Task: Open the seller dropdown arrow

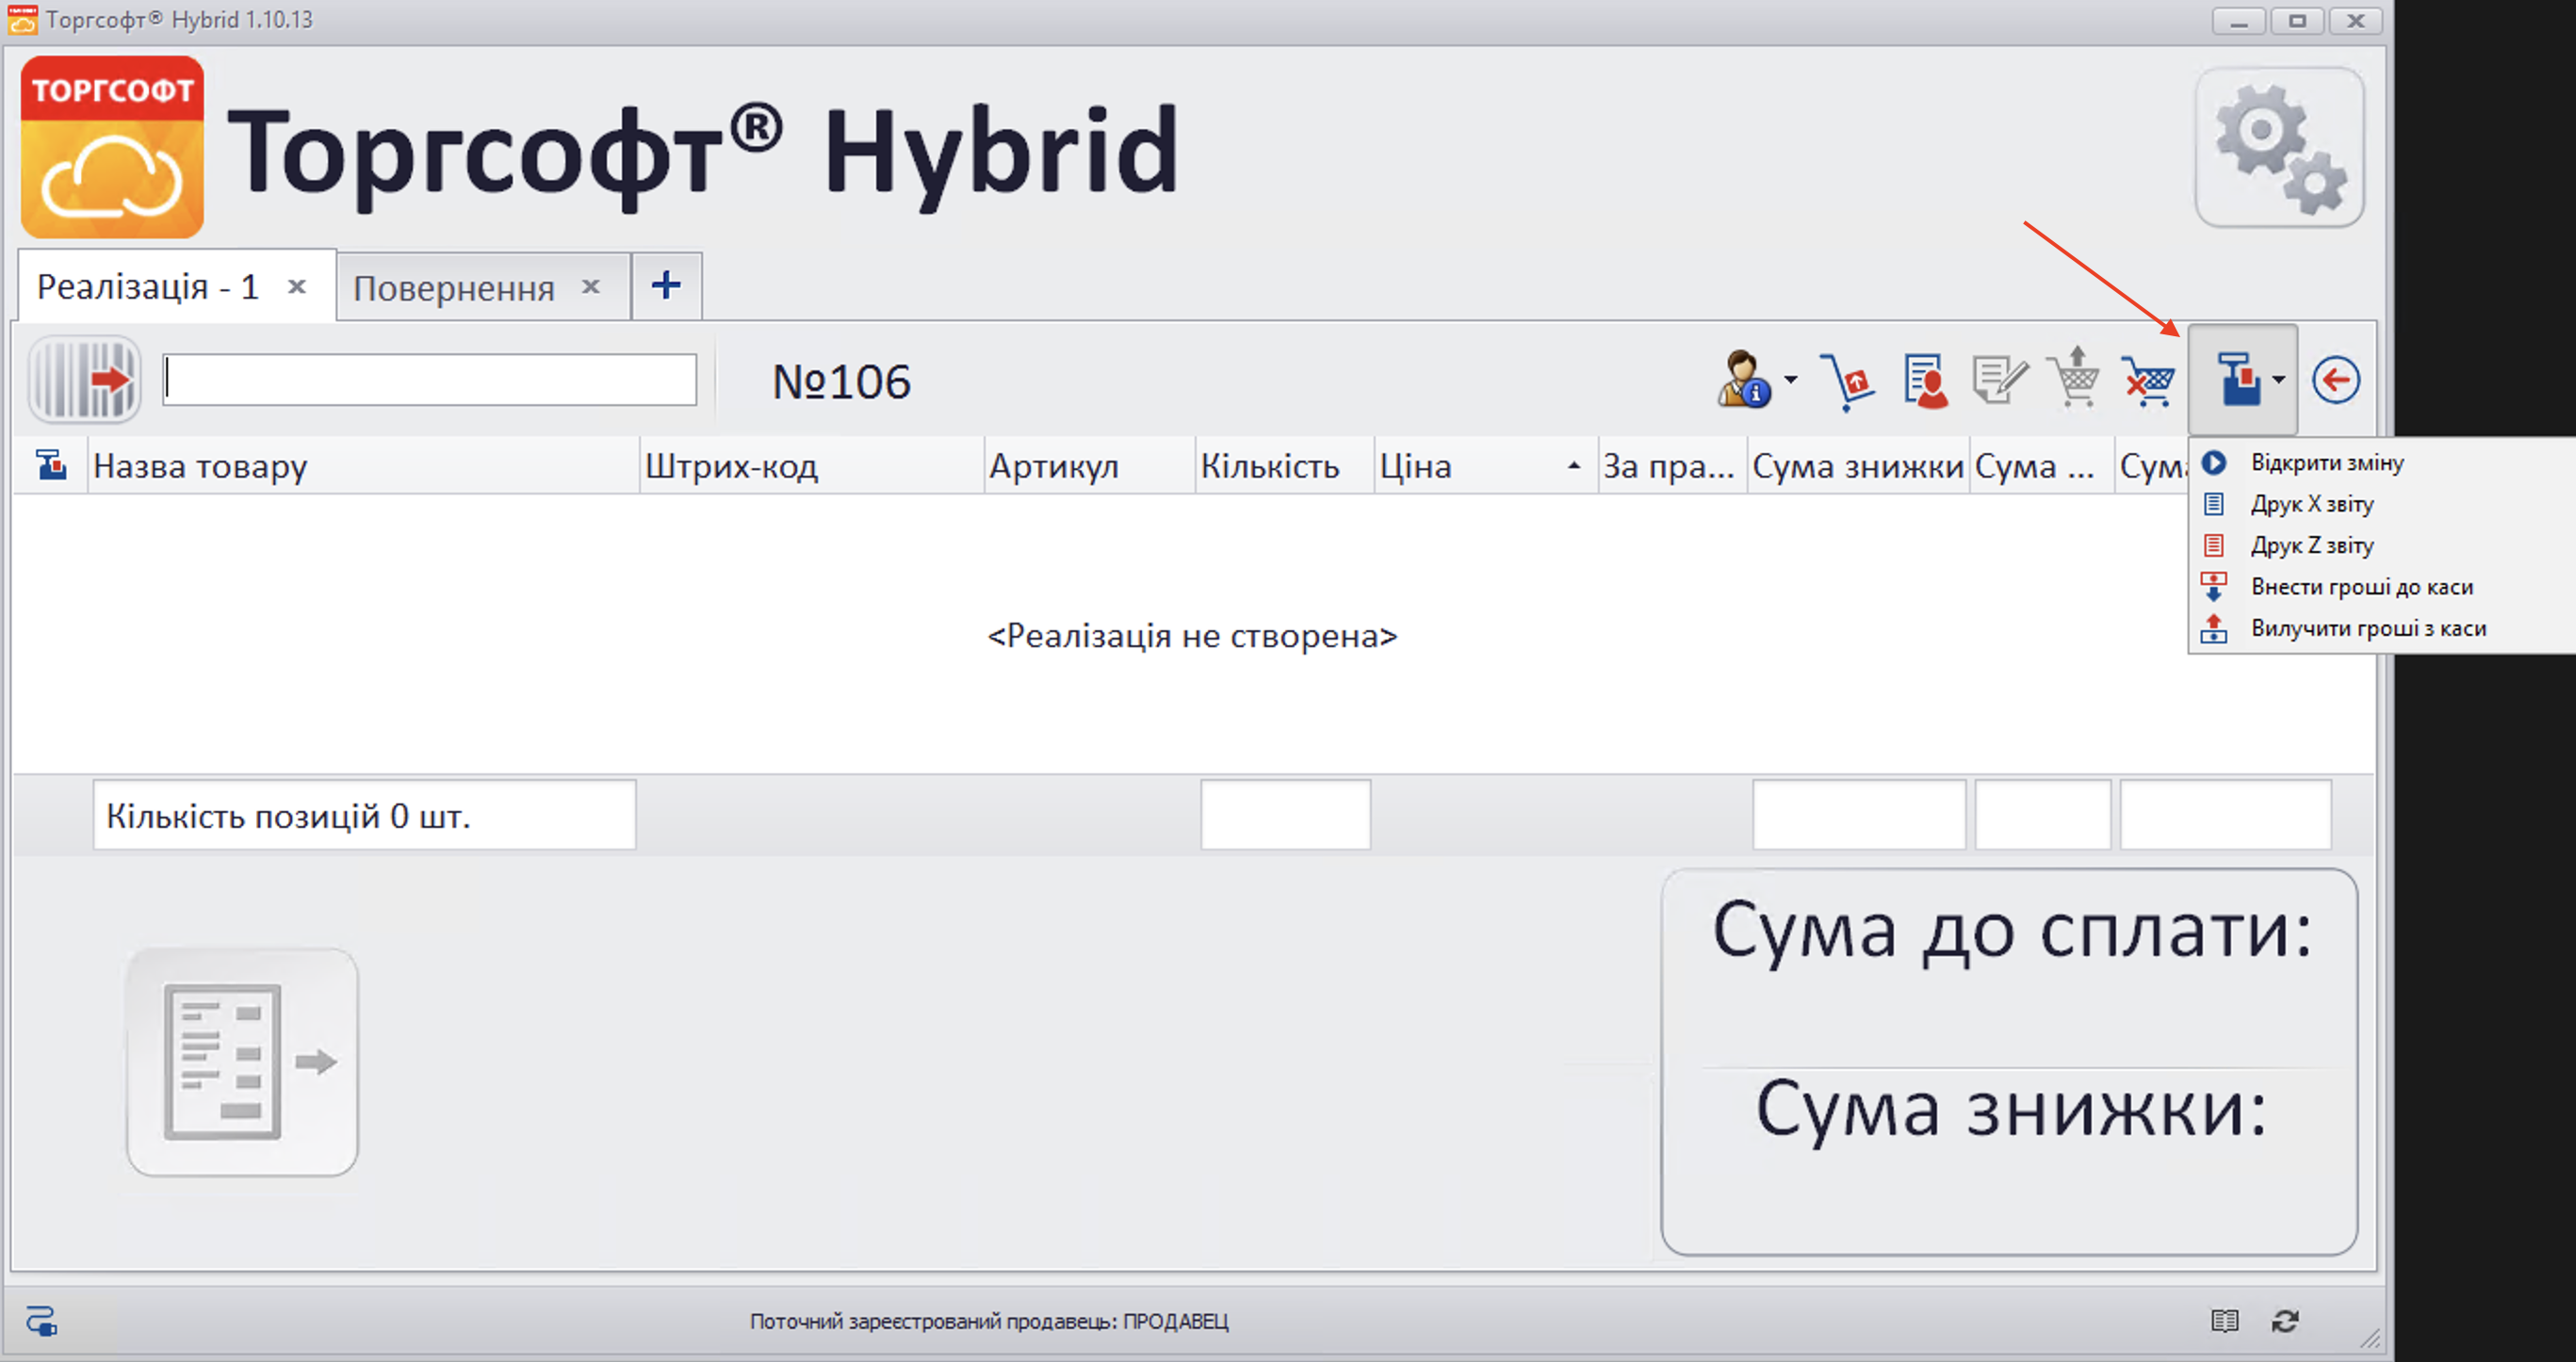Action: click(1789, 380)
